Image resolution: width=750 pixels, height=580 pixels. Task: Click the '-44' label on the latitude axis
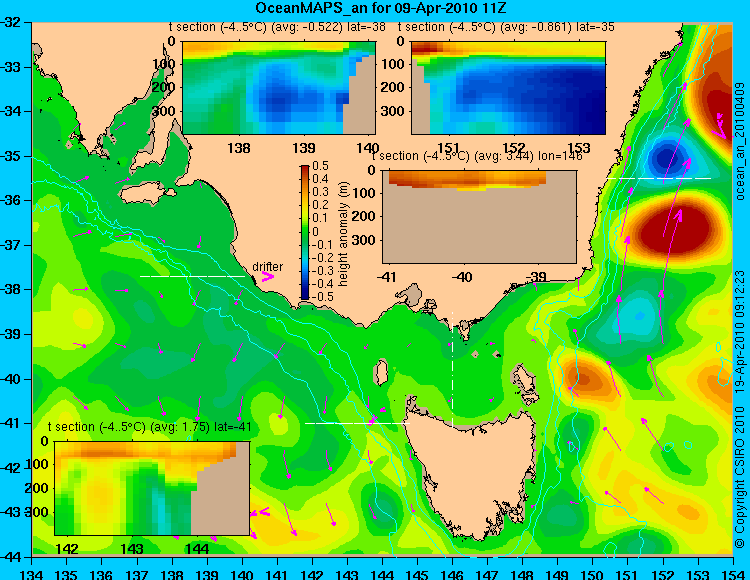coord(10,557)
